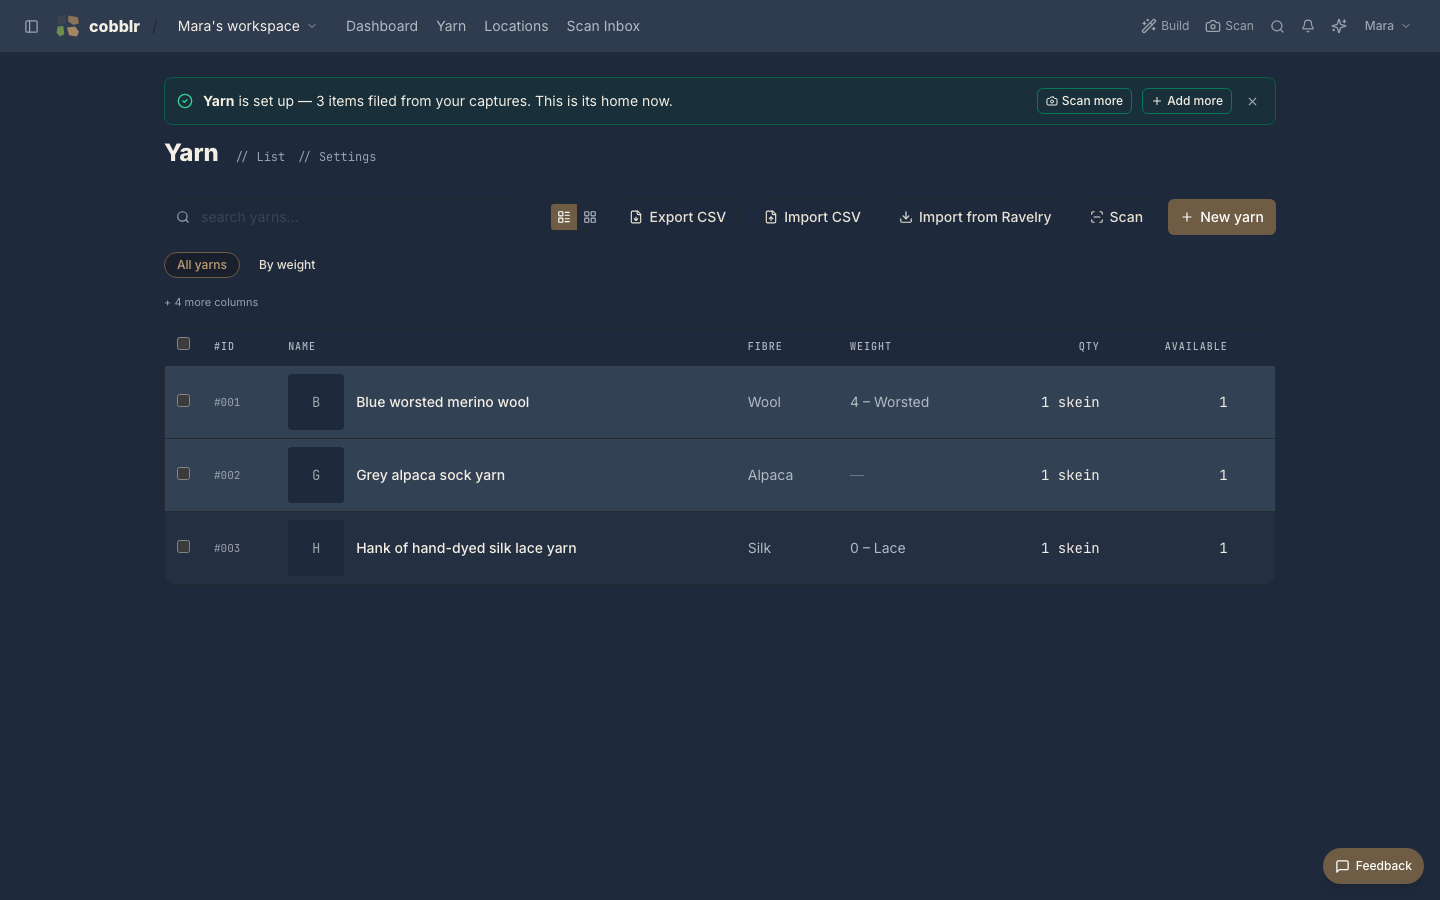
Task: Open the Yarn nav item
Action: point(451,26)
